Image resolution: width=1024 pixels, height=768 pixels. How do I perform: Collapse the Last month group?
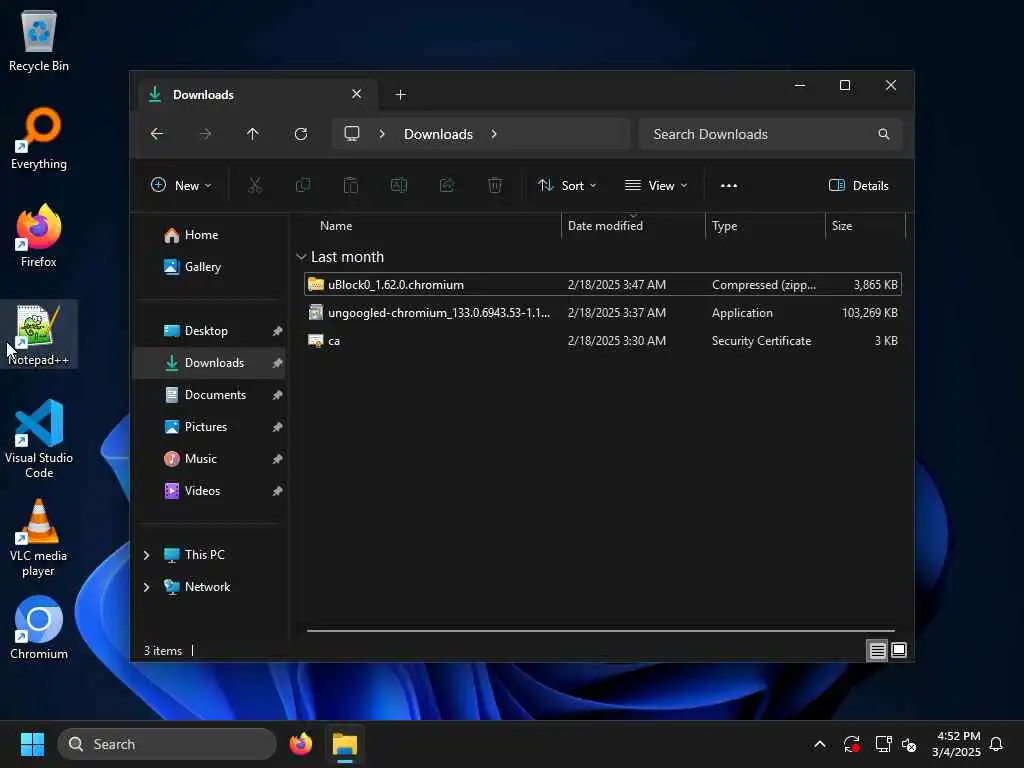(301, 257)
